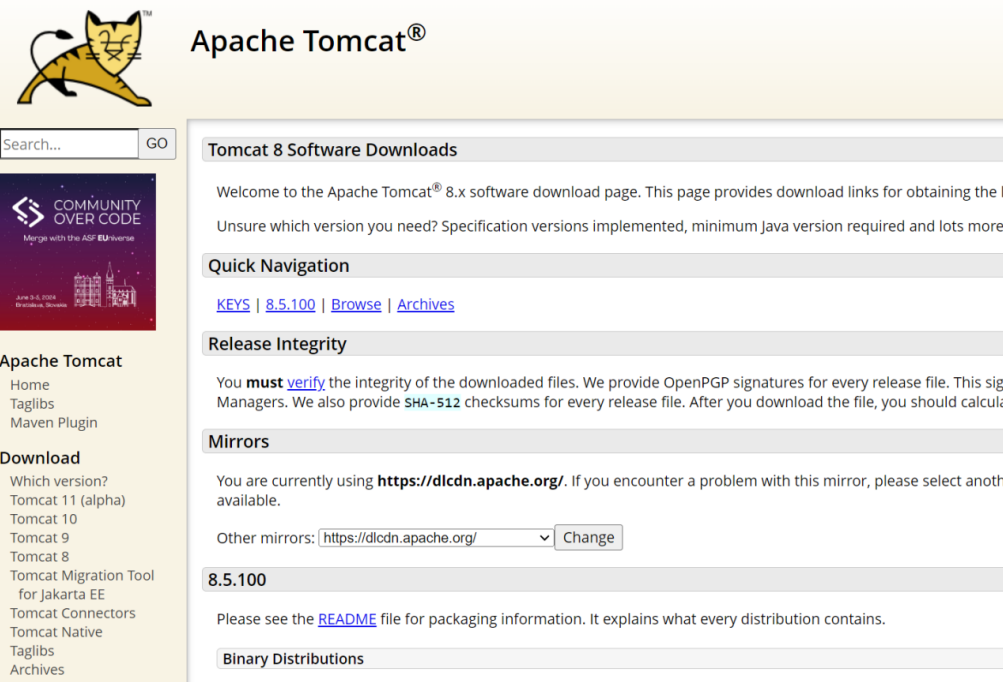Follow the verify integrity link

306,383
